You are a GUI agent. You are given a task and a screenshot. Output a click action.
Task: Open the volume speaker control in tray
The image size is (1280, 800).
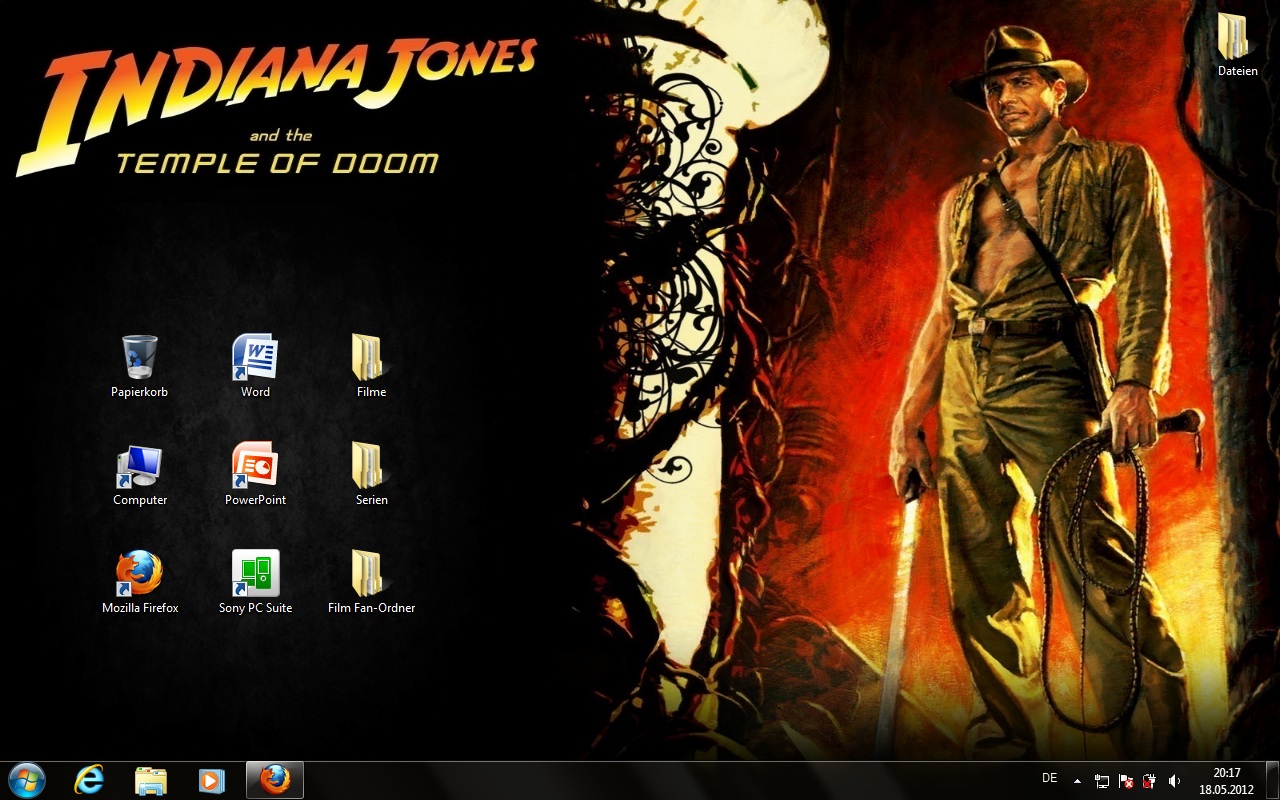coord(1174,781)
